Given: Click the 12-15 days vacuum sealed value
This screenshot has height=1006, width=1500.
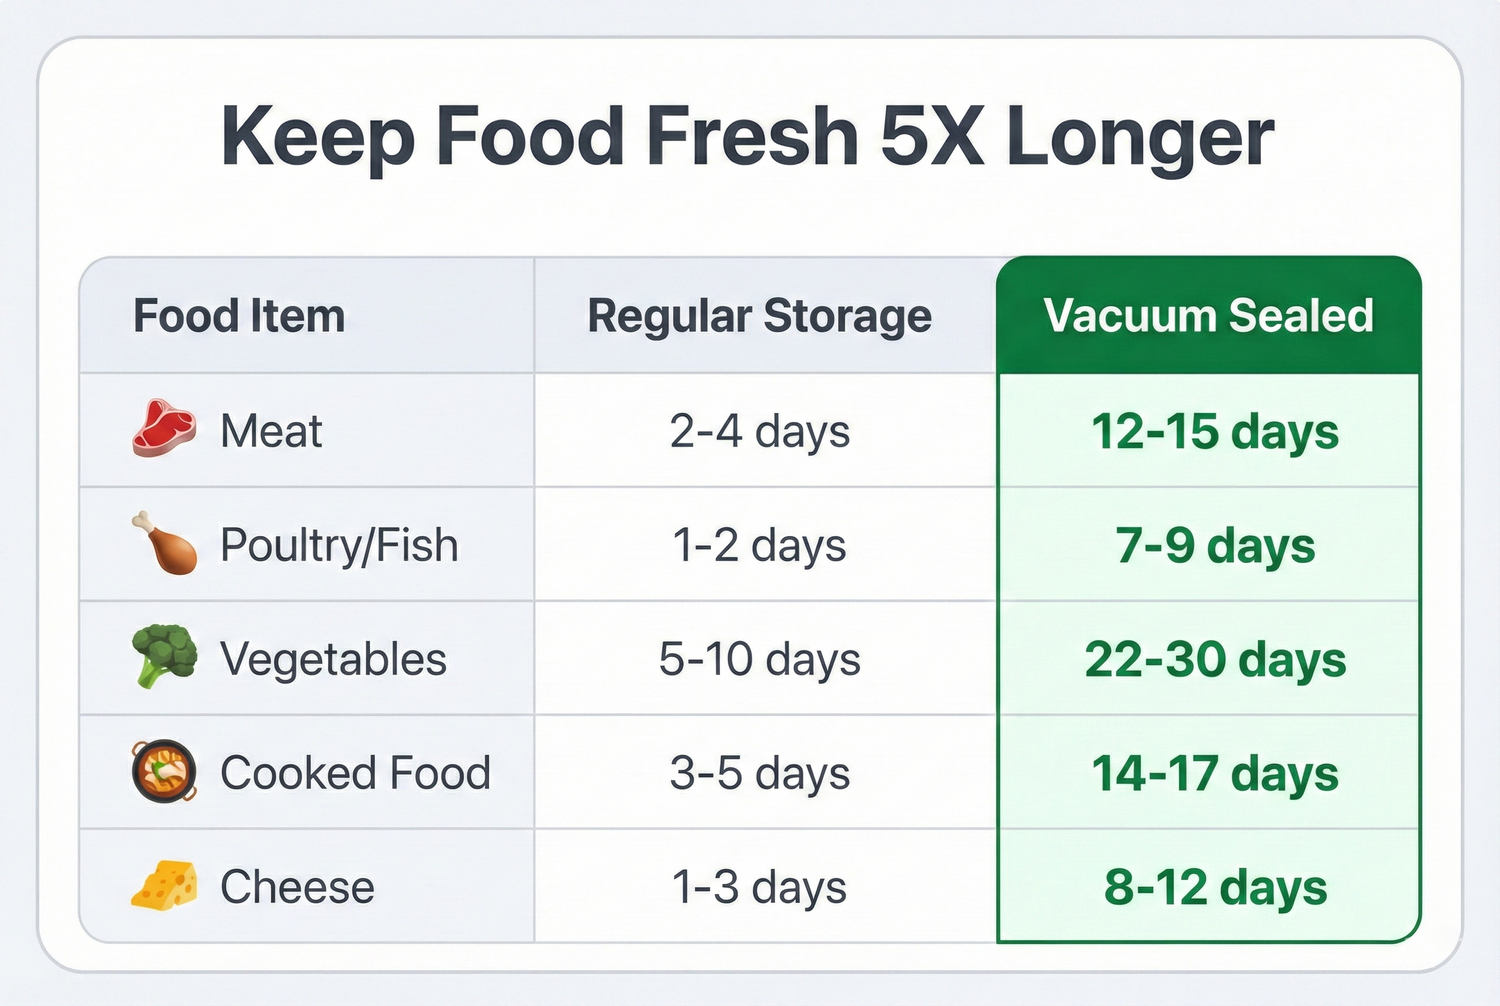Looking at the screenshot, I should (x=1214, y=432).
